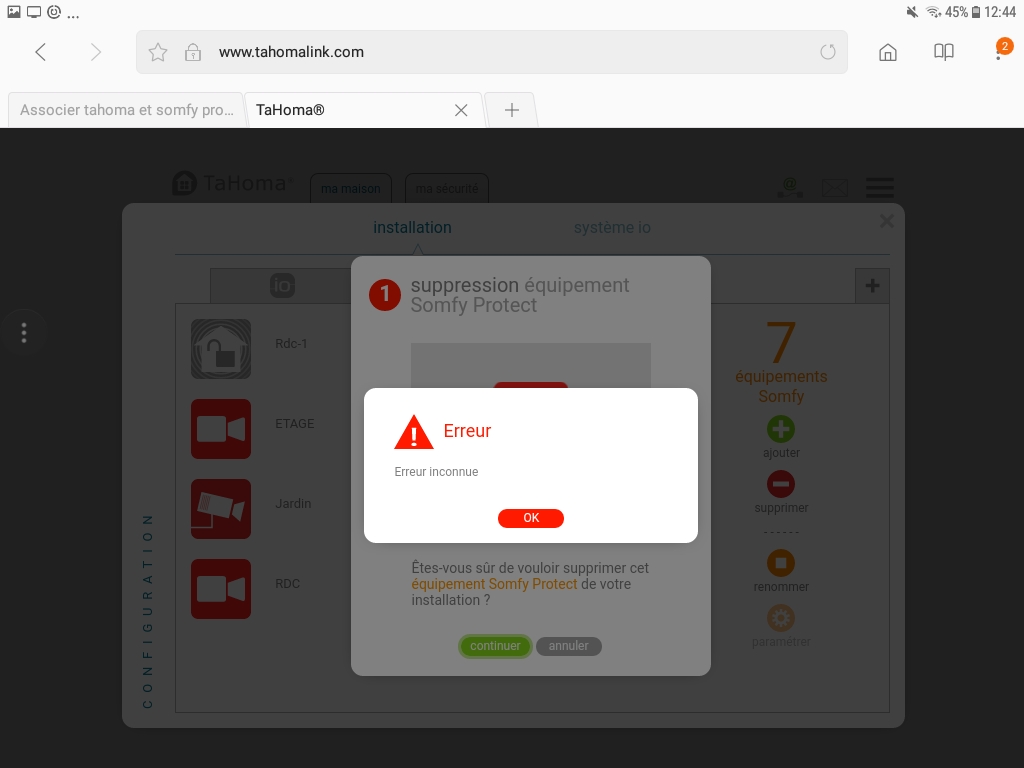The height and width of the screenshot is (768, 1024).
Task: Click the Erreur inconnue message text
Action: tap(436, 472)
